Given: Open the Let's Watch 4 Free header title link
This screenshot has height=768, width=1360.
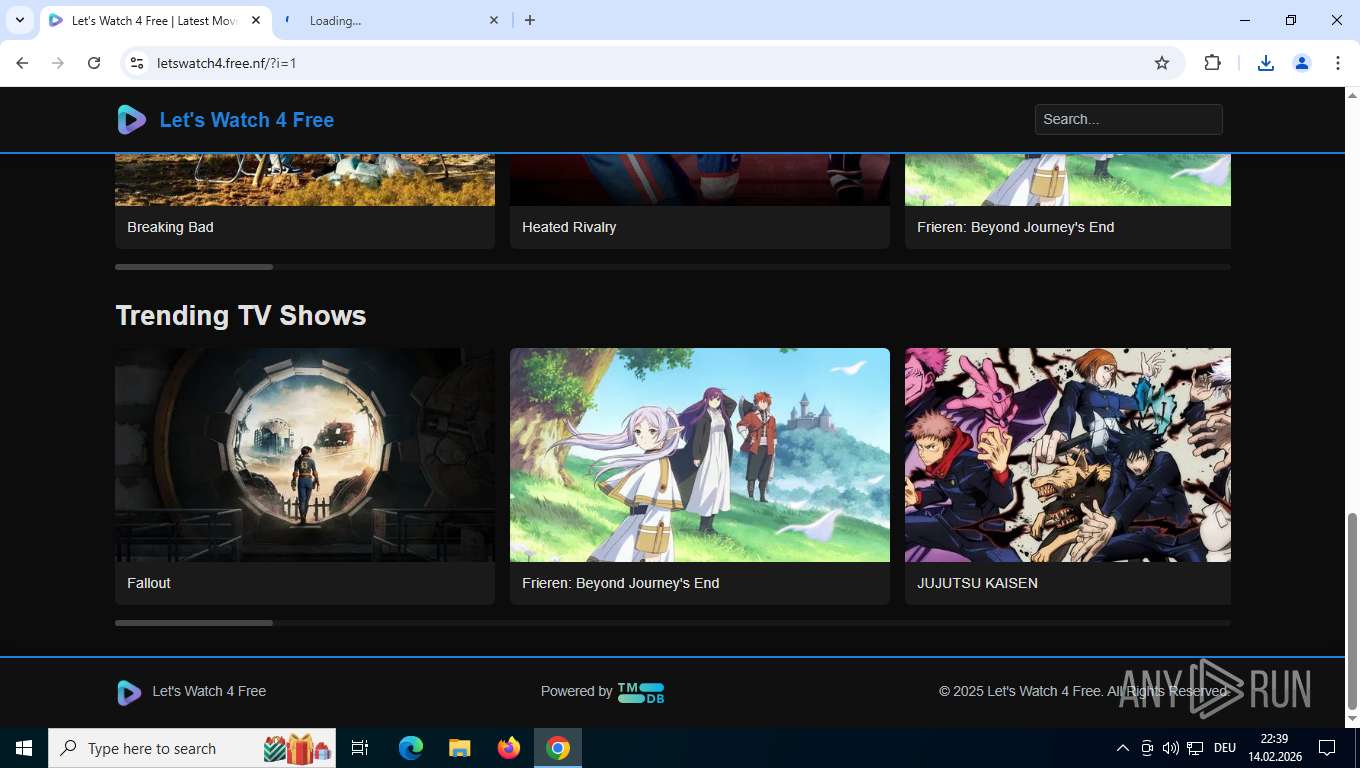Looking at the screenshot, I should click(247, 120).
